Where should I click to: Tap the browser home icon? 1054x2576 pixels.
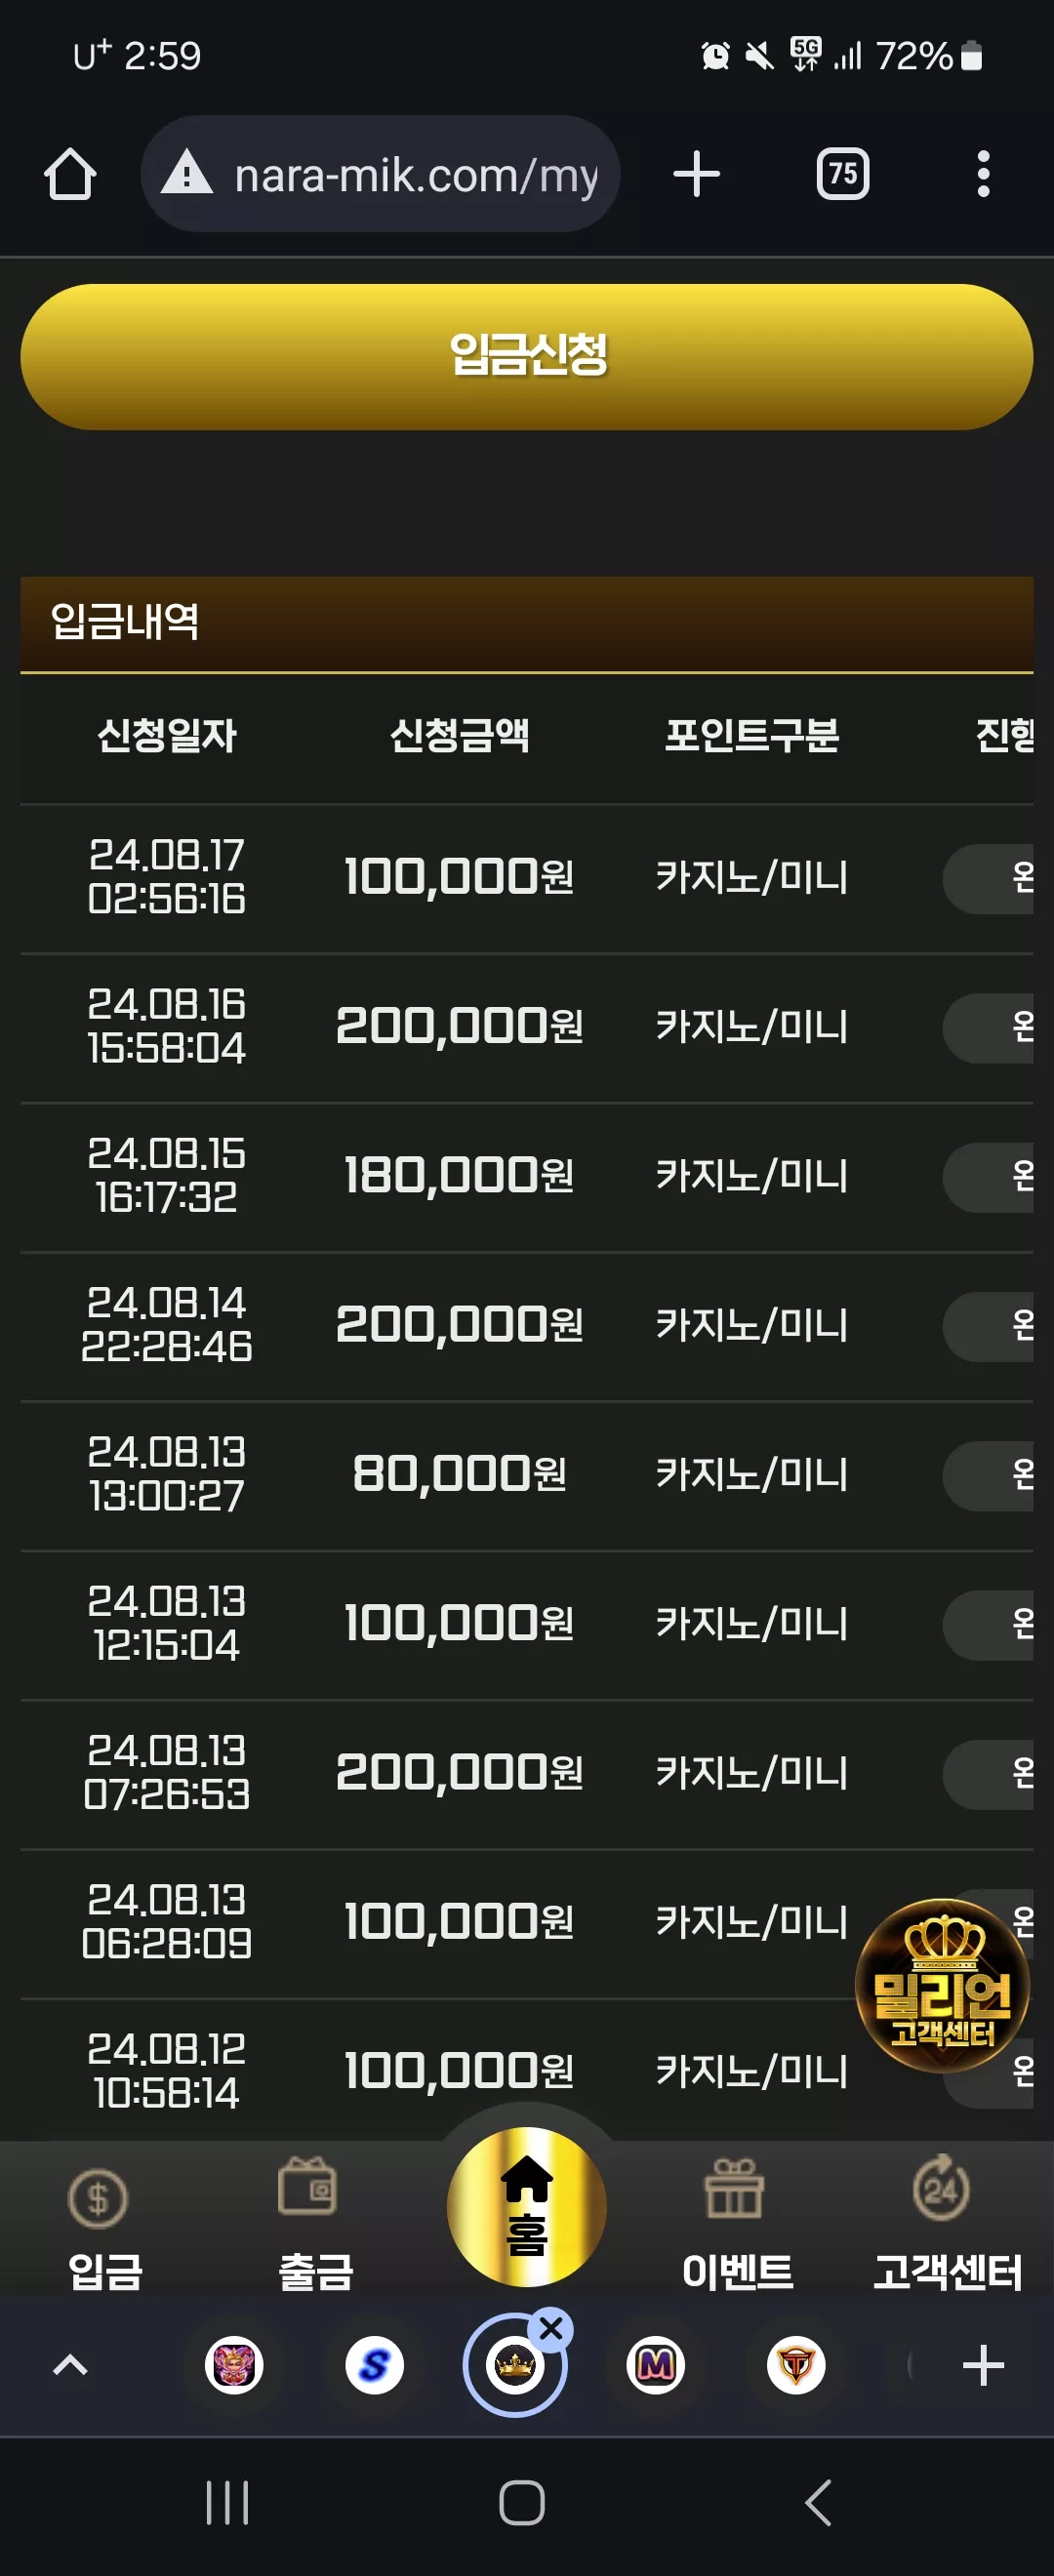70,174
